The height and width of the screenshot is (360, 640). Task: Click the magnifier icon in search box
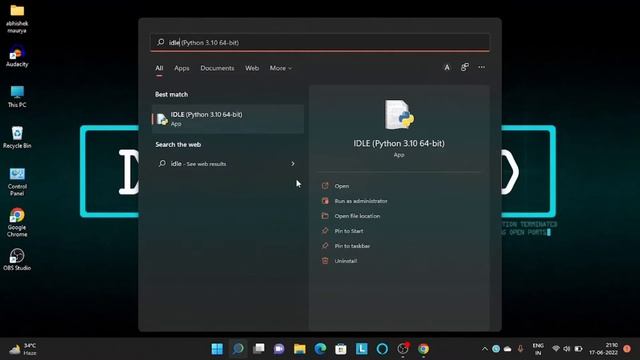click(161, 42)
